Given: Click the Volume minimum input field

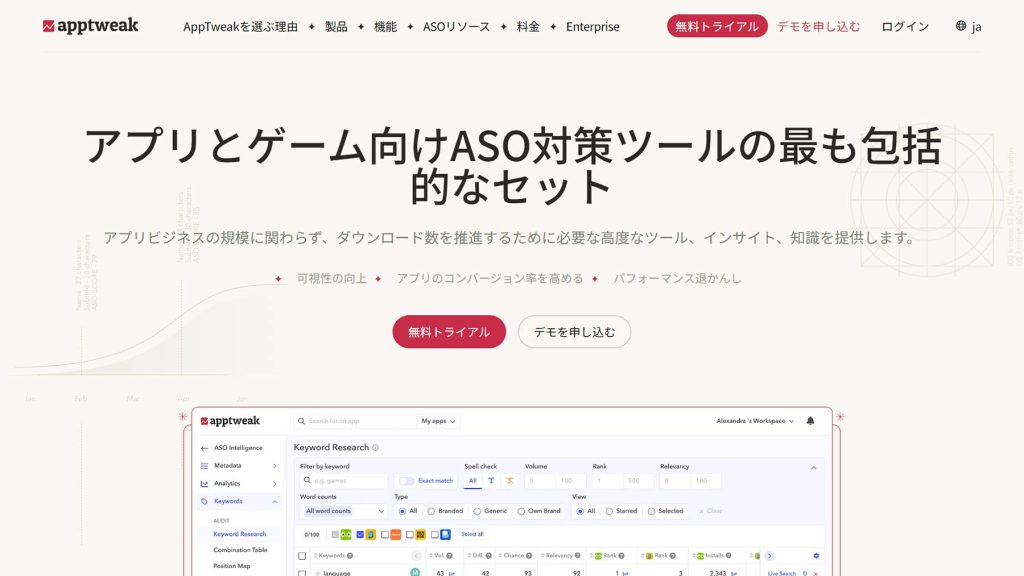Looking at the screenshot, I should tap(539, 481).
